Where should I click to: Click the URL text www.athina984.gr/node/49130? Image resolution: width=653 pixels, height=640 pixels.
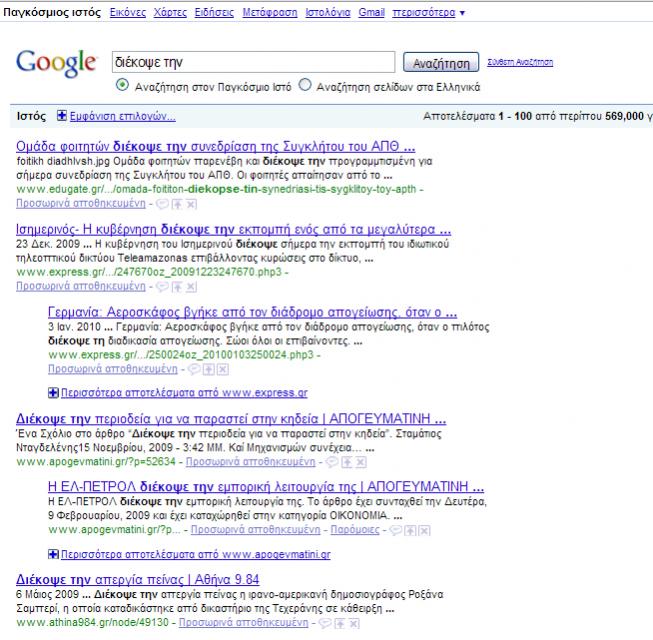point(93,623)
